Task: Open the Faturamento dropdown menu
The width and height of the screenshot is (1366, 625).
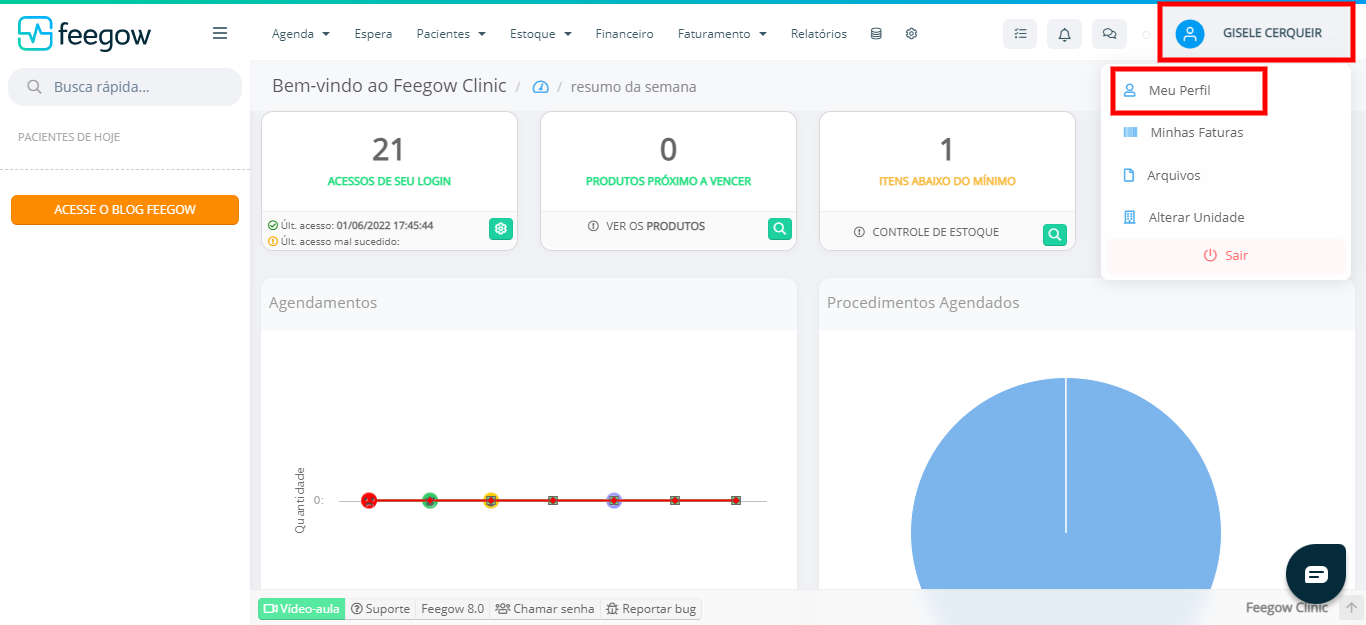Action: 722,34
